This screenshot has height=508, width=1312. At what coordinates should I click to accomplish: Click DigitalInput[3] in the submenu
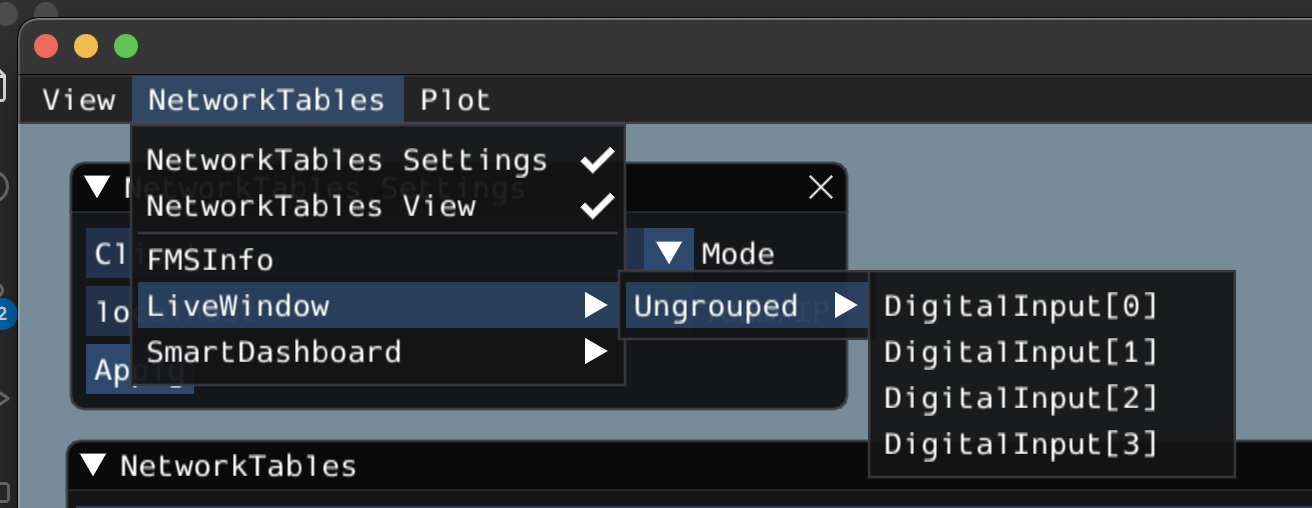pyautogui.click(x=1020, y=444)
